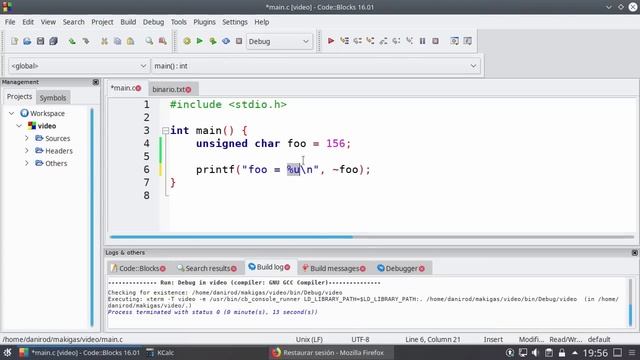Redo the last edit
640x360 pixels.
coord(85,41)
